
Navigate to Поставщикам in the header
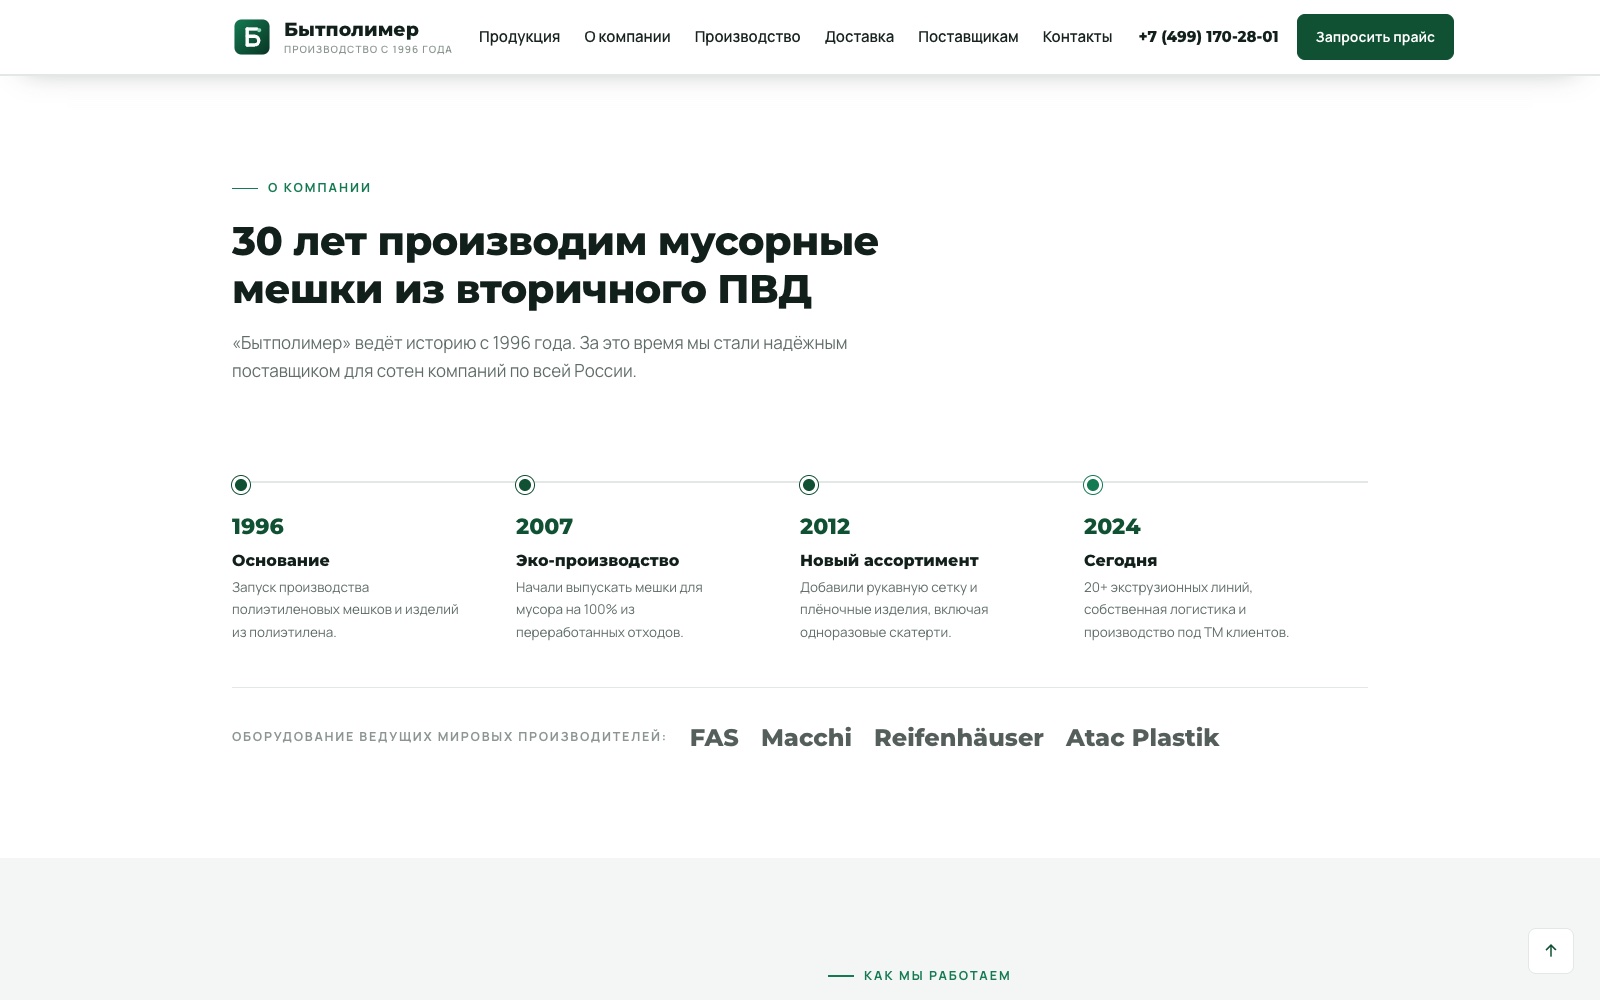pyautogui.click(x=968, y=37)
